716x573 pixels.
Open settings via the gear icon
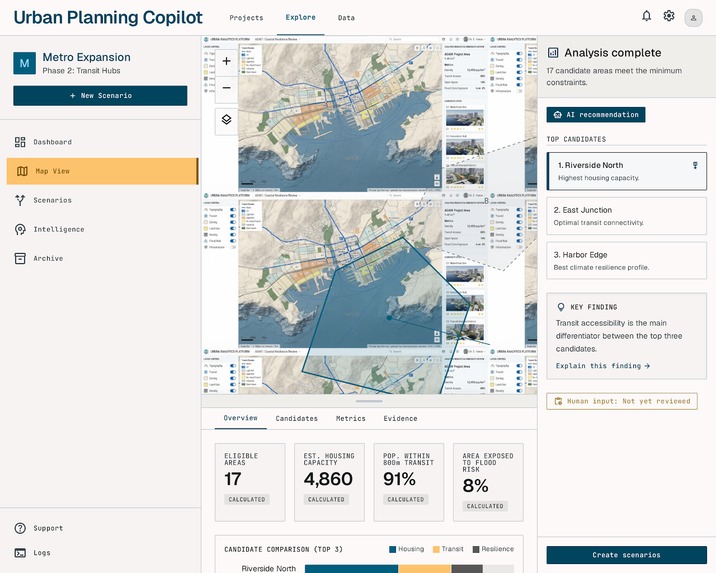(669, 16)
